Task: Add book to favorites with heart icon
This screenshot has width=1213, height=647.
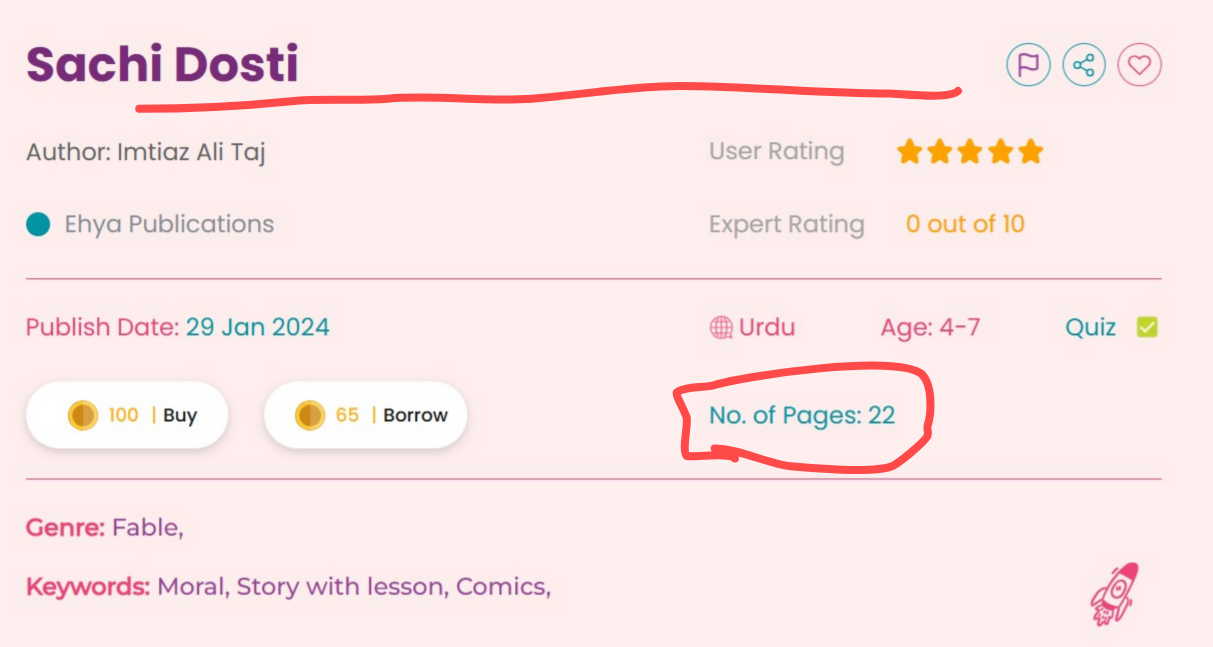Action: (x=1139, y=66)
